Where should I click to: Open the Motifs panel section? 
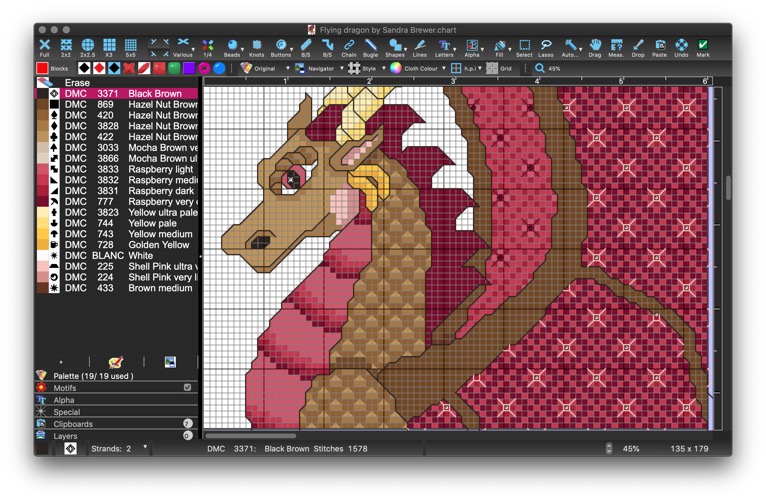tap(117, 388)
